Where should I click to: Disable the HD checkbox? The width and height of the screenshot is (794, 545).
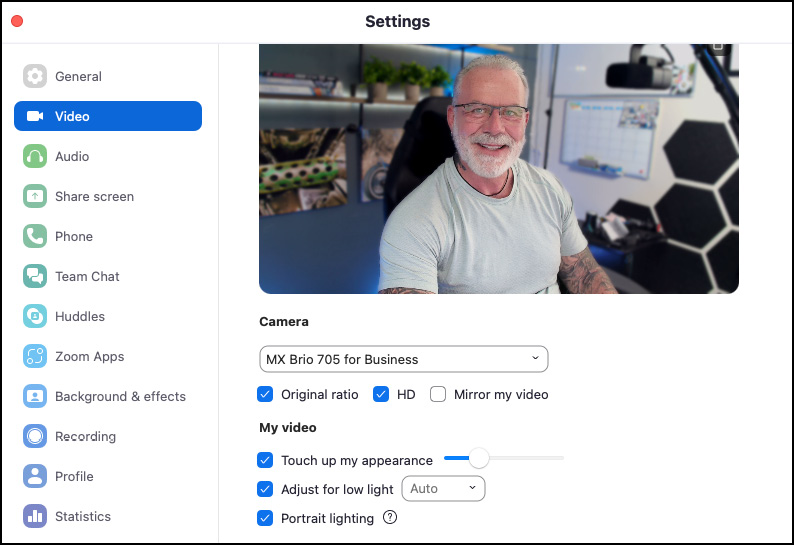pos(381,394)
